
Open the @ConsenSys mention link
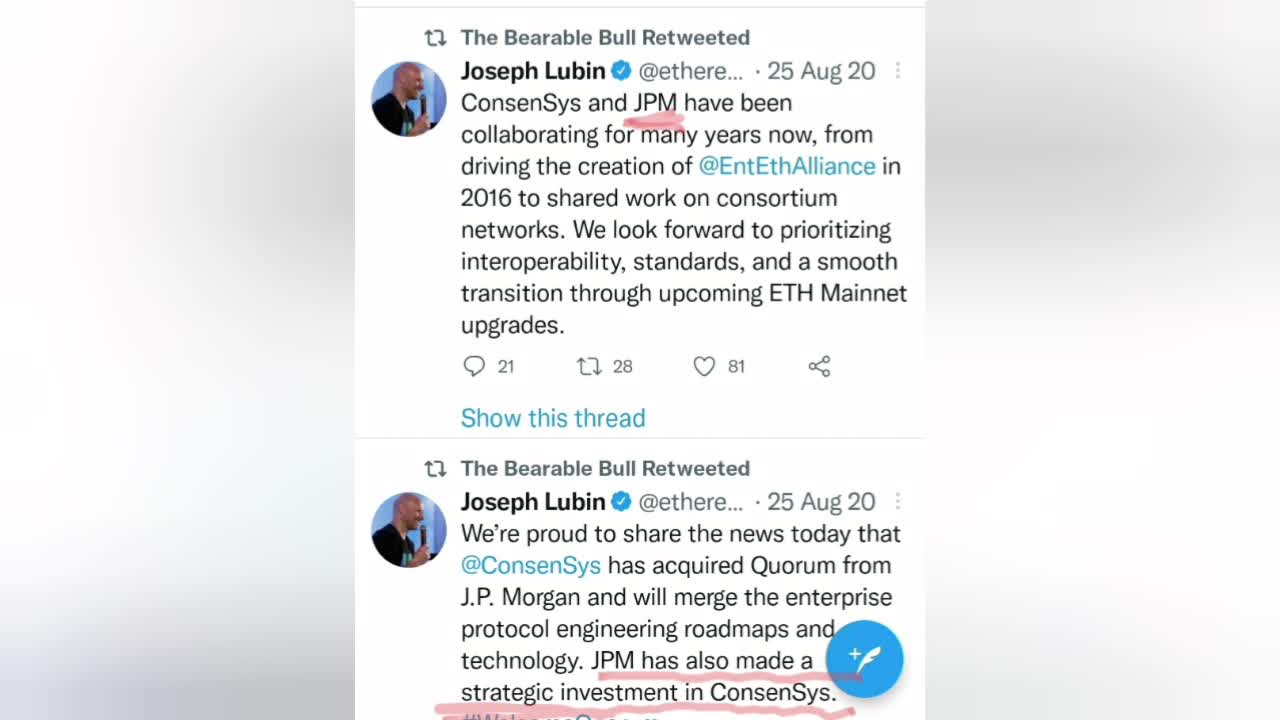coord(530,565)
